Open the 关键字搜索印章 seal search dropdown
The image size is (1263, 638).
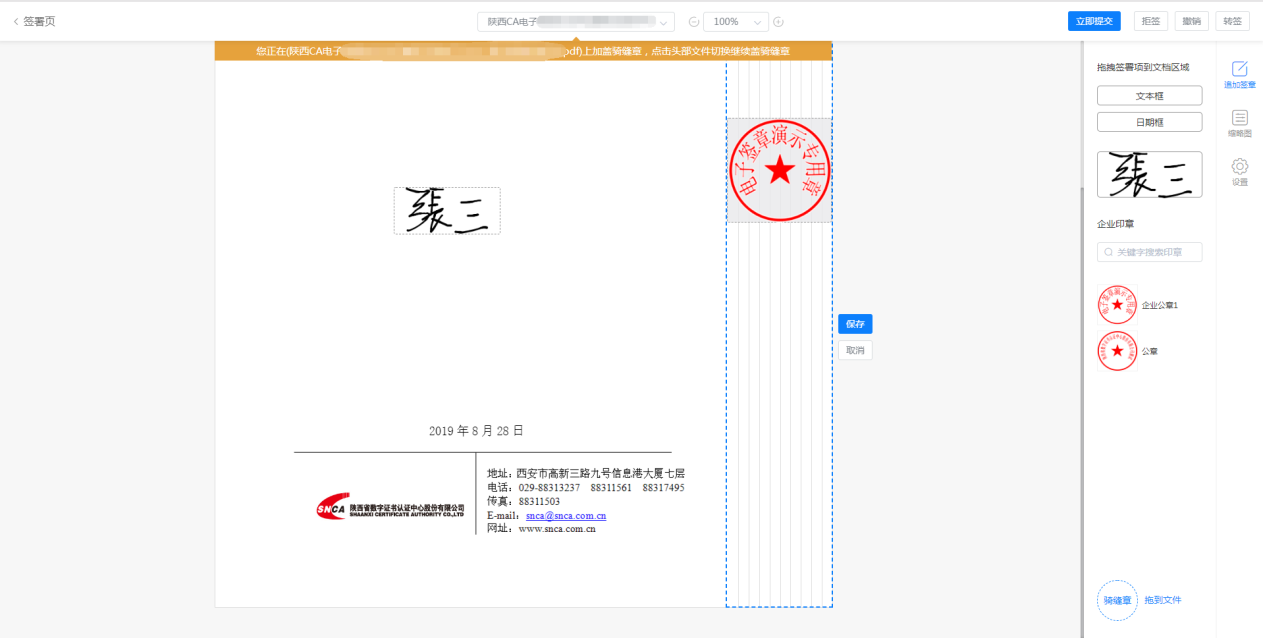click(1149, 251)
